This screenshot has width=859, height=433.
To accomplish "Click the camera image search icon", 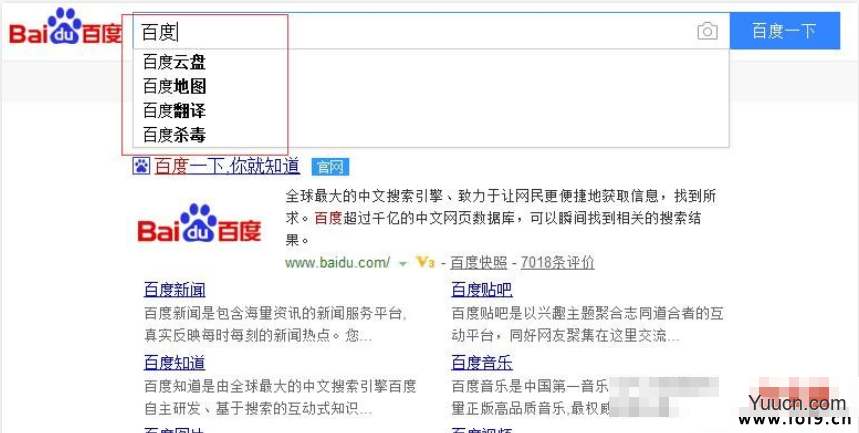I will pyautogui.click(x=707, y=31).
